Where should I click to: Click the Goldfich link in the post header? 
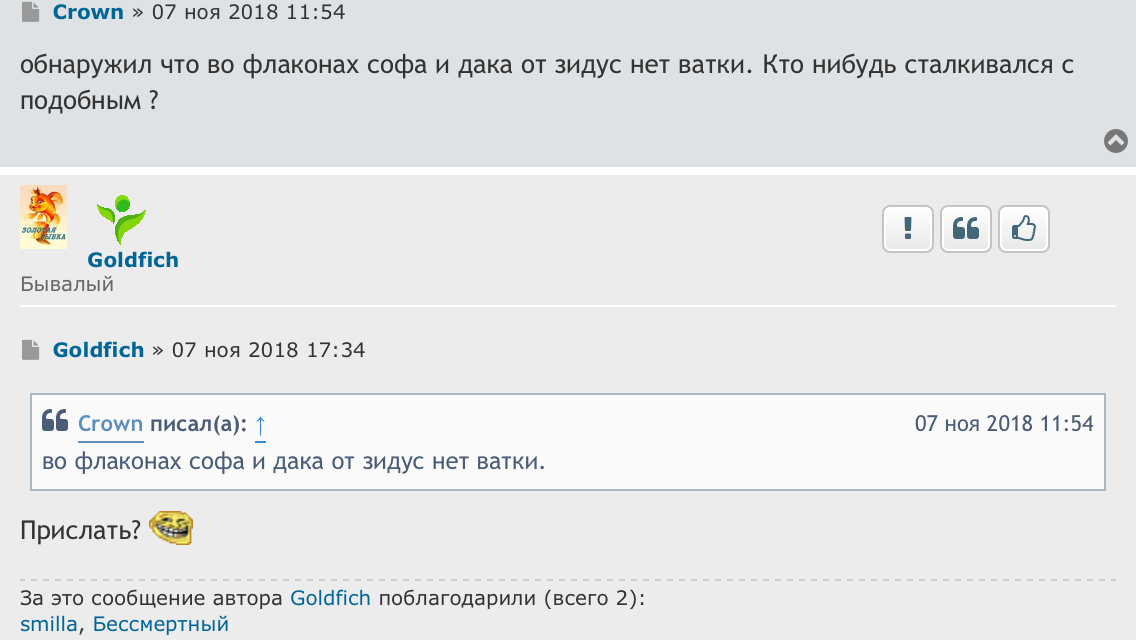click(x=98, y=350)
